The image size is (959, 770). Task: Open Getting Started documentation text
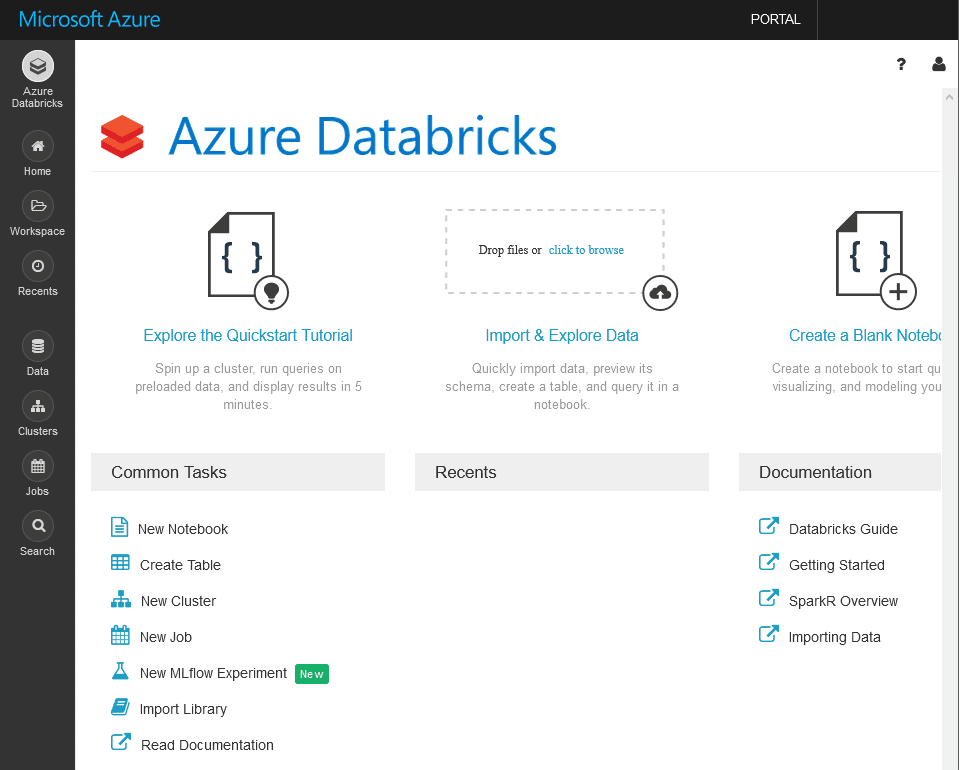837,565
